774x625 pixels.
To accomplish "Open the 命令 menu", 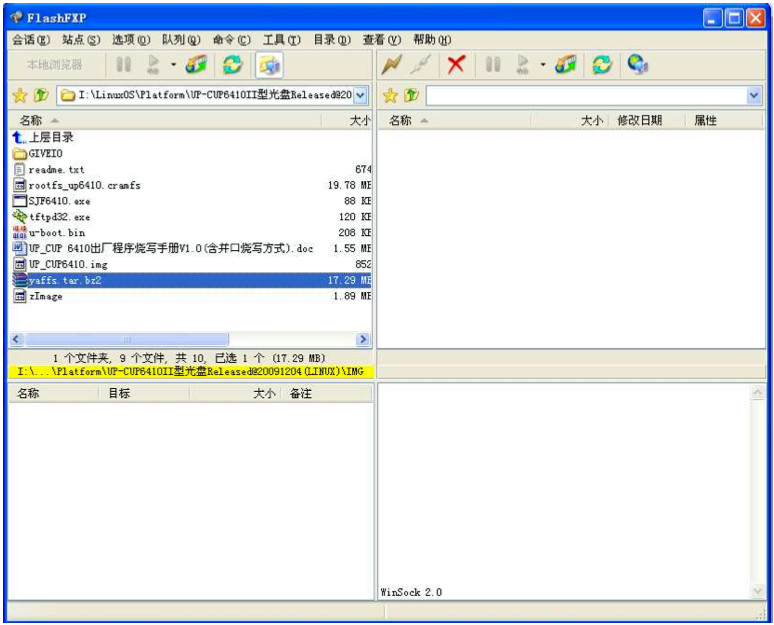I will tap(232, 40).
